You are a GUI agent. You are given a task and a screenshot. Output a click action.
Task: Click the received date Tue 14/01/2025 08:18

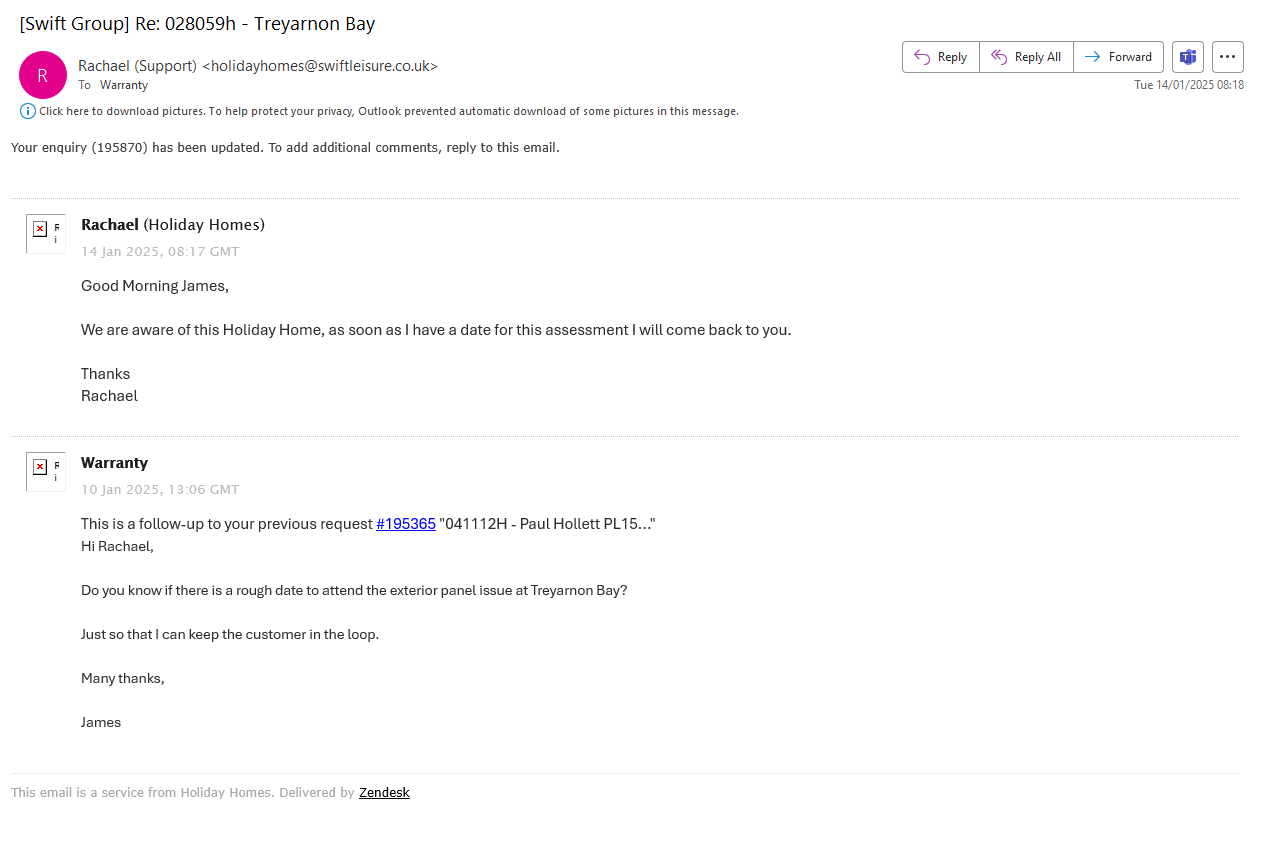[x=1188, y=85]
